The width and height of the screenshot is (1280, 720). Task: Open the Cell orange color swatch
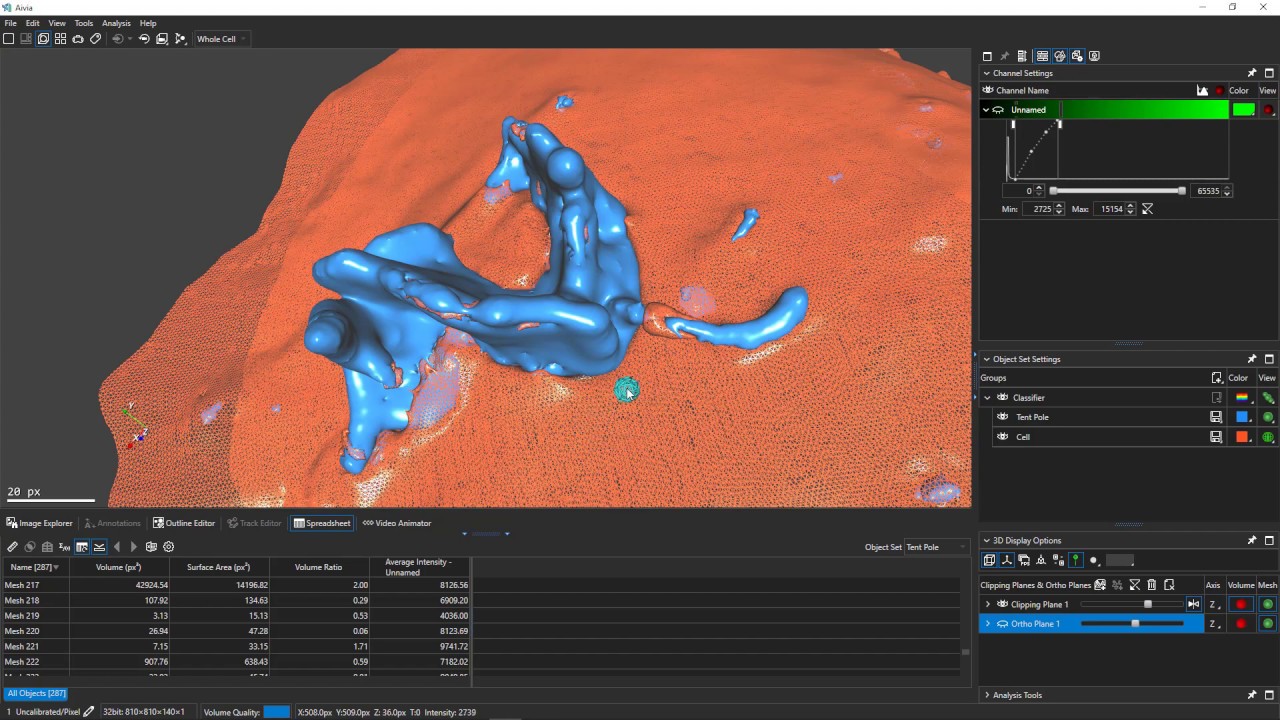pyautogui.click(x=1242, y=437)
